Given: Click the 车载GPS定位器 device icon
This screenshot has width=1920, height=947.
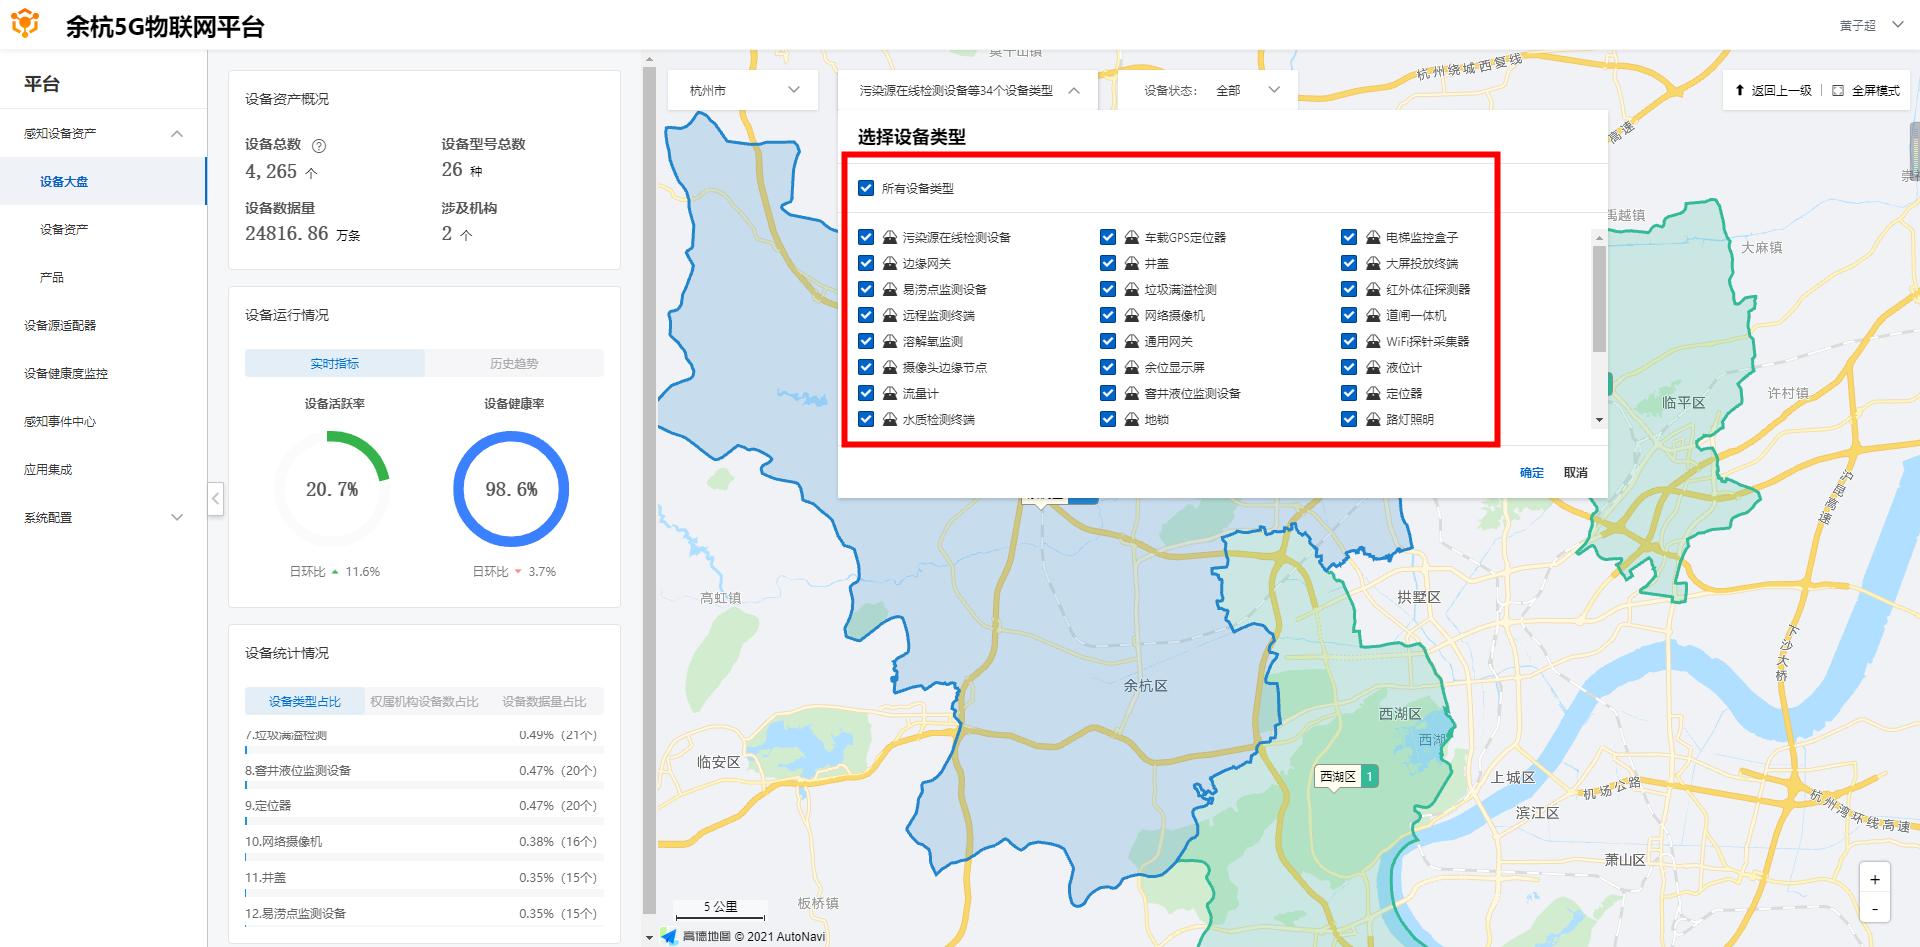Looking at the screenshot, I should pos(1132,237).
